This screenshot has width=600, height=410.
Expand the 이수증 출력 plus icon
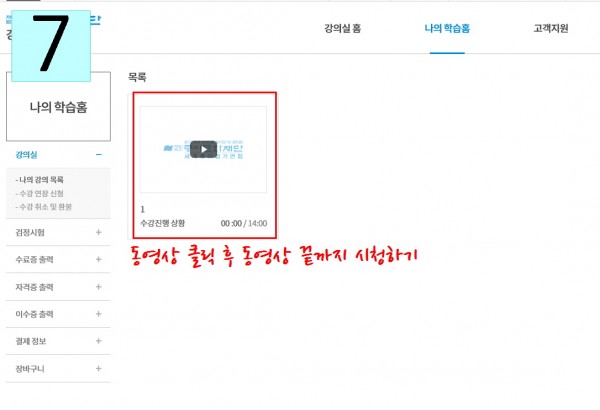pyautogui.click(x=99, y=314)
